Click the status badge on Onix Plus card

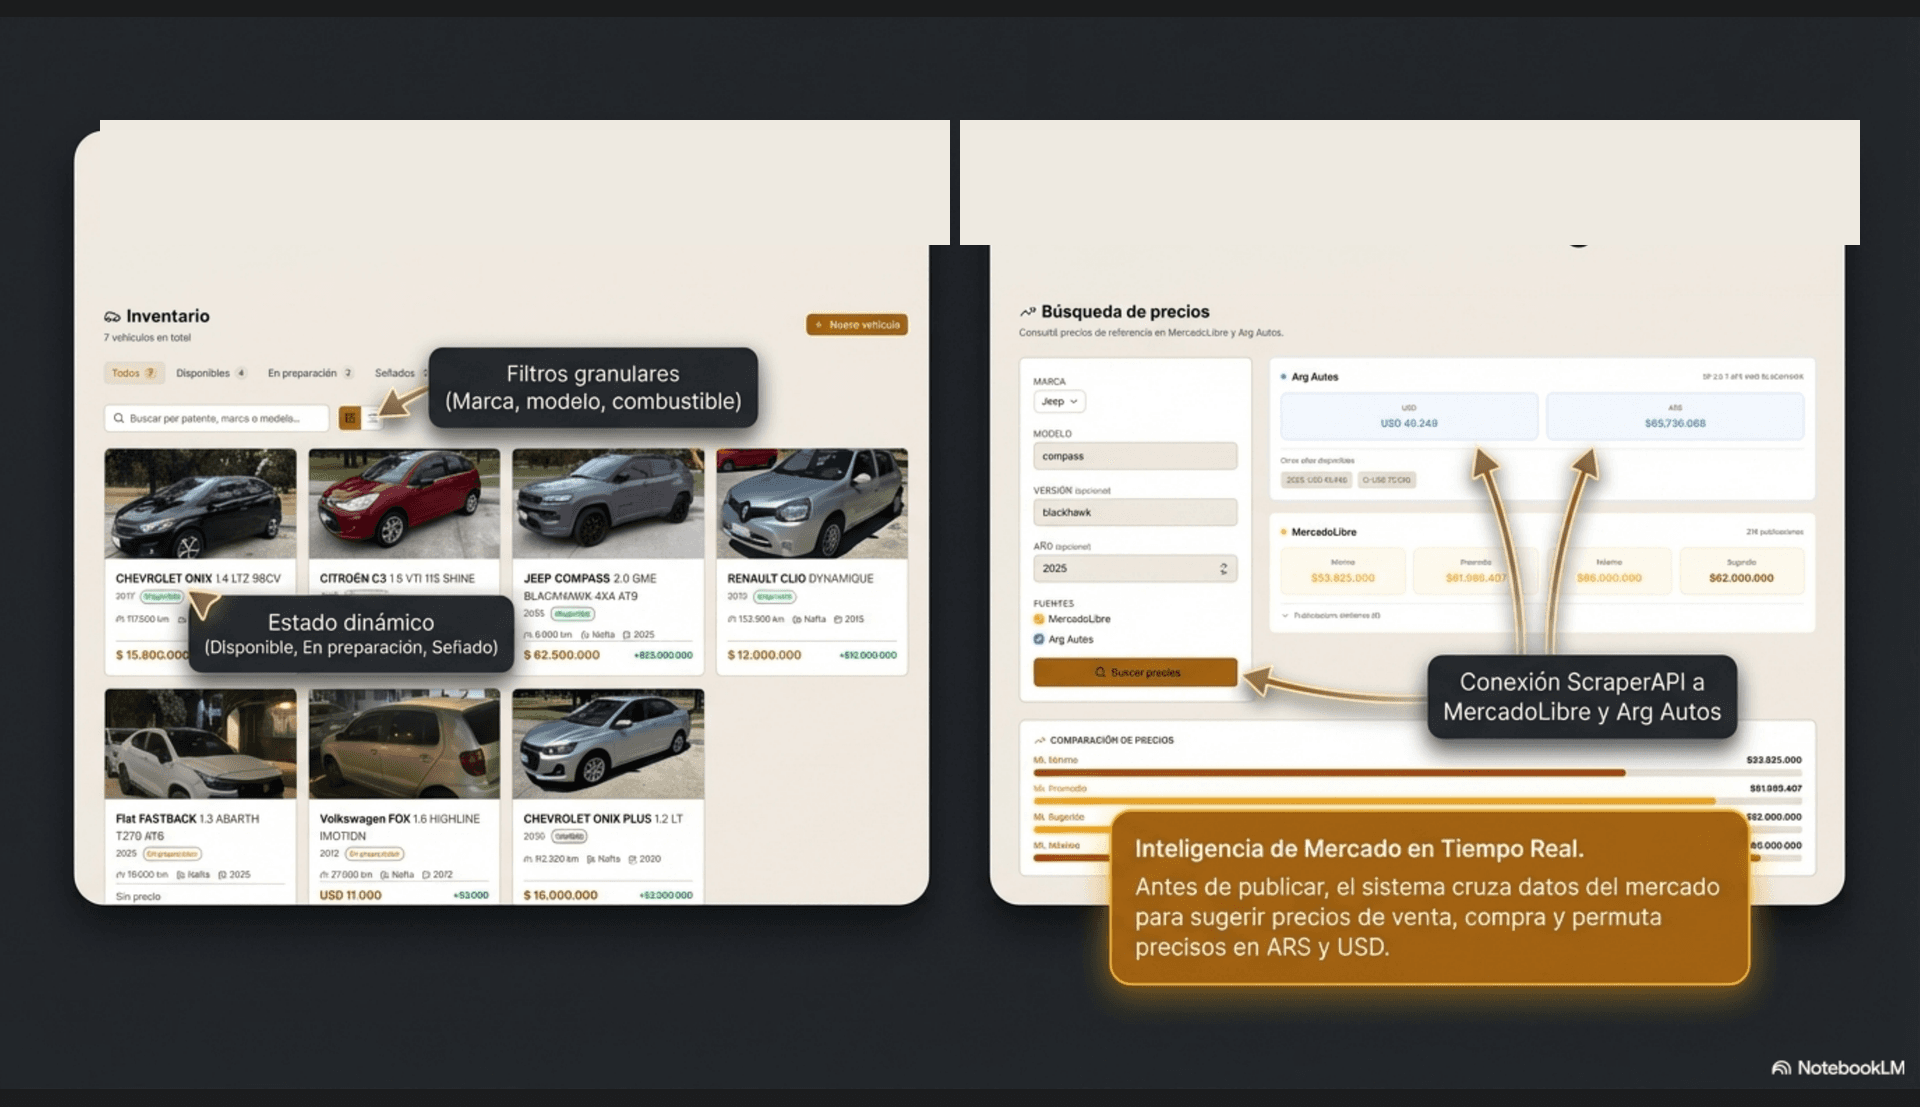(x=569, y=836)
